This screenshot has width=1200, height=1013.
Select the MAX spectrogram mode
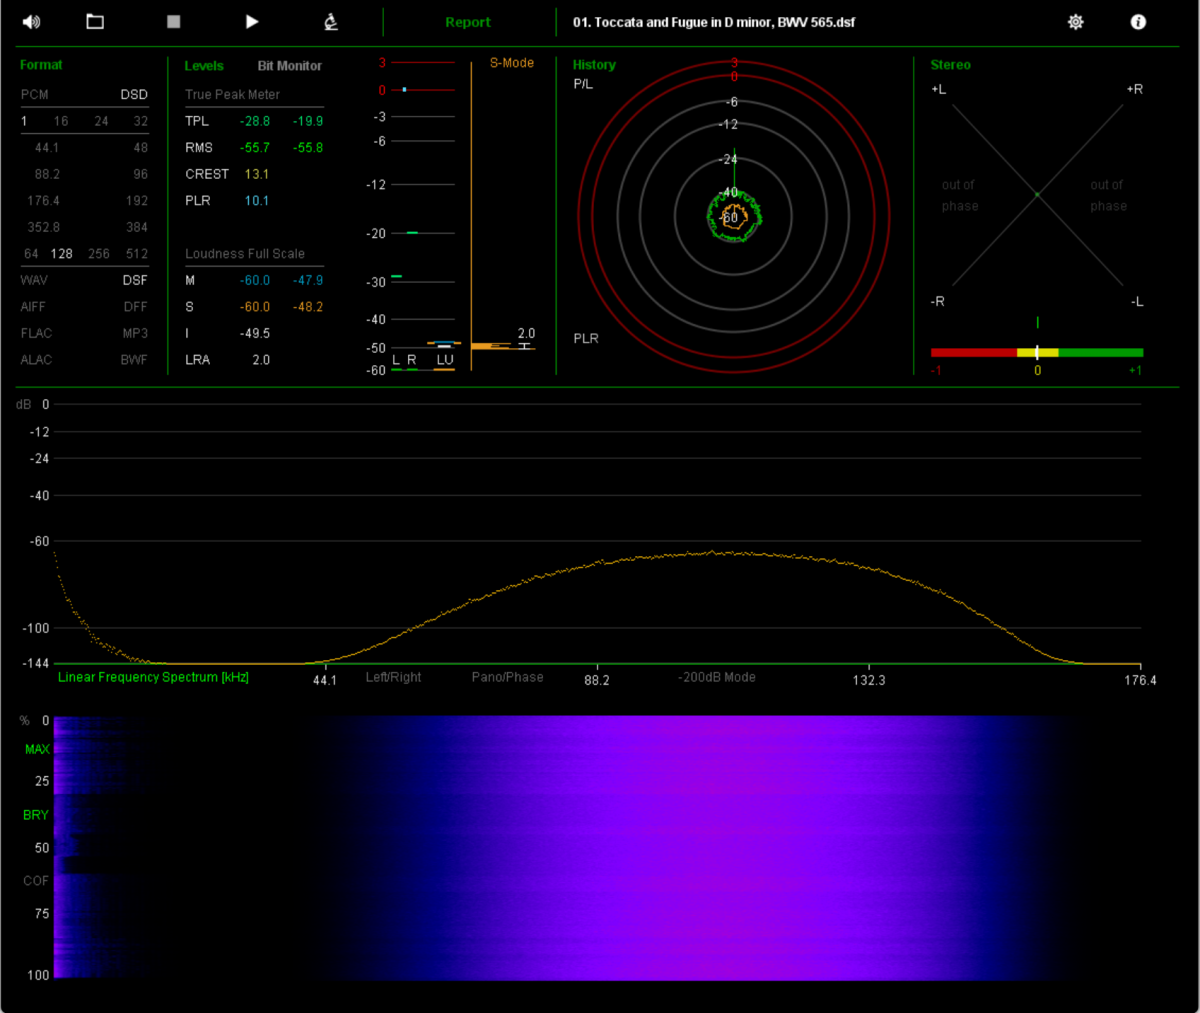pos(37,750)
